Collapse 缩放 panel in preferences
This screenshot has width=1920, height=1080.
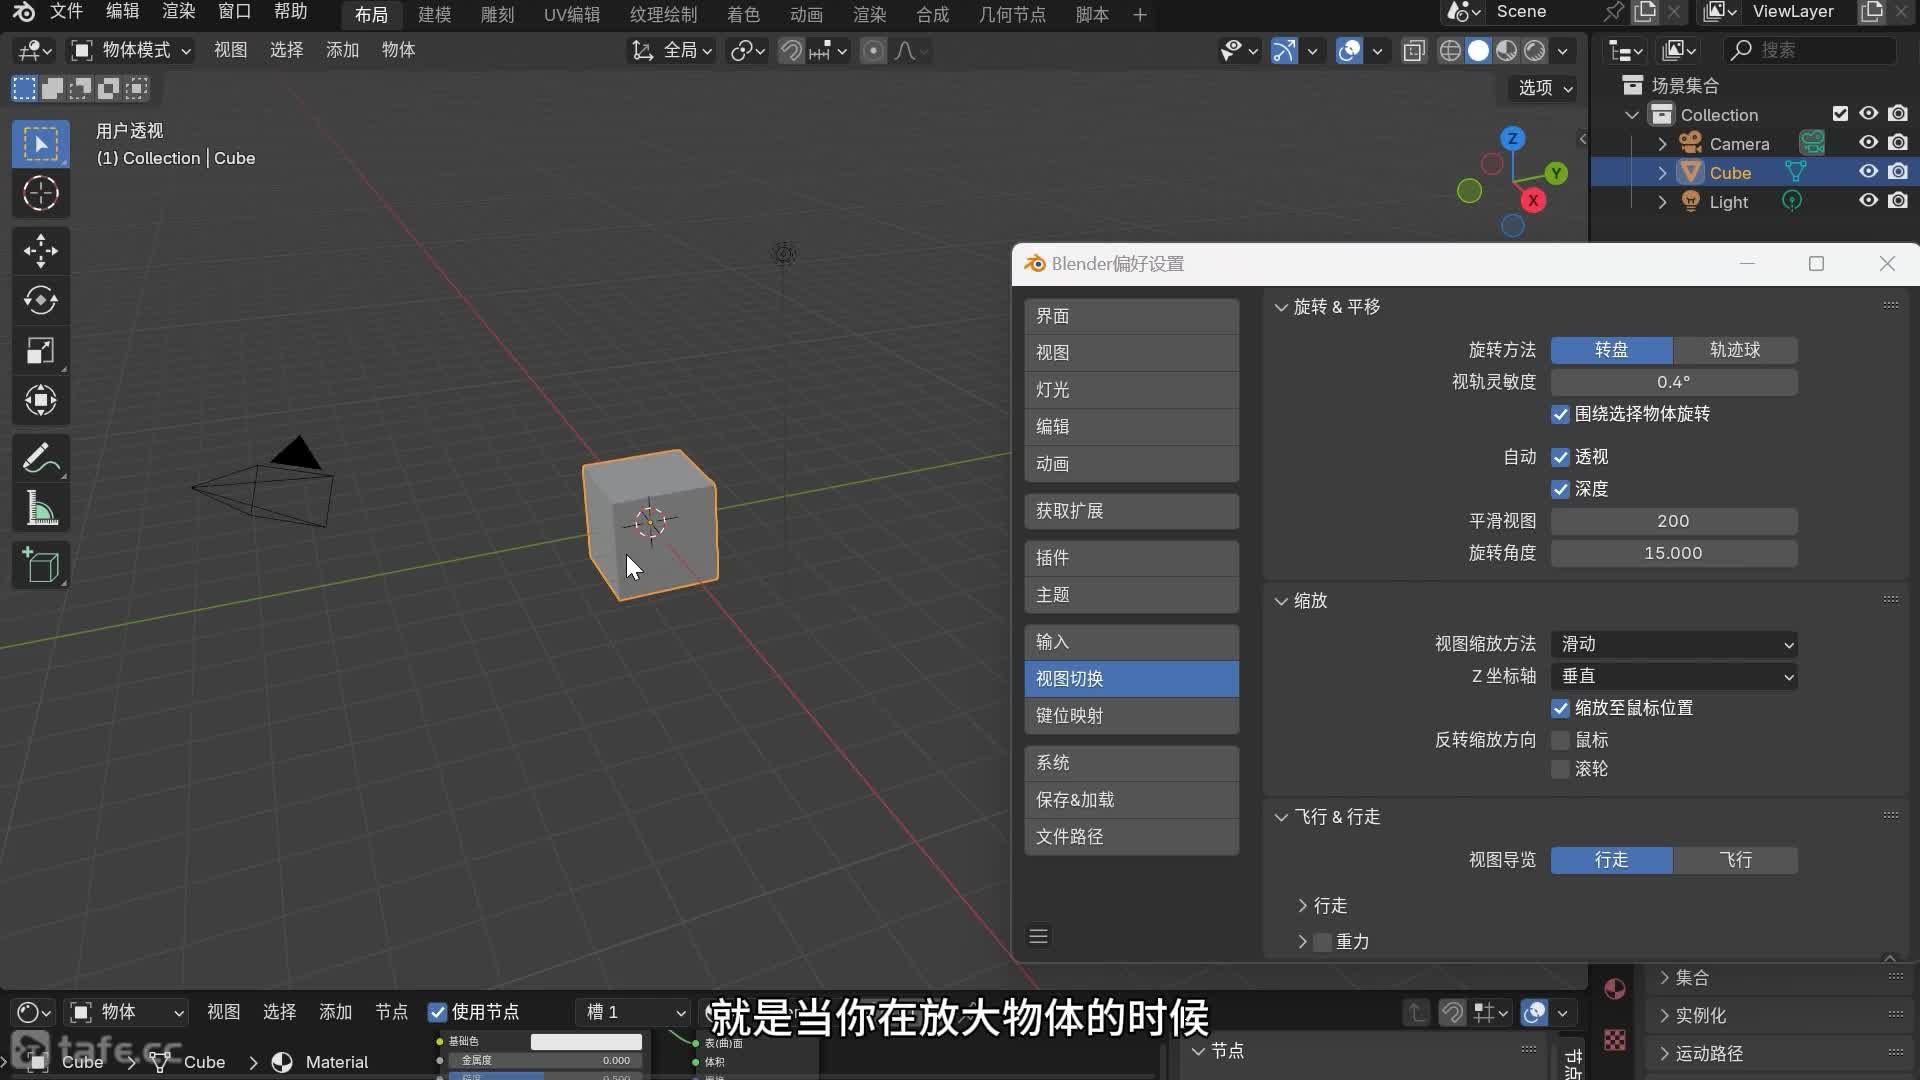1281,601
